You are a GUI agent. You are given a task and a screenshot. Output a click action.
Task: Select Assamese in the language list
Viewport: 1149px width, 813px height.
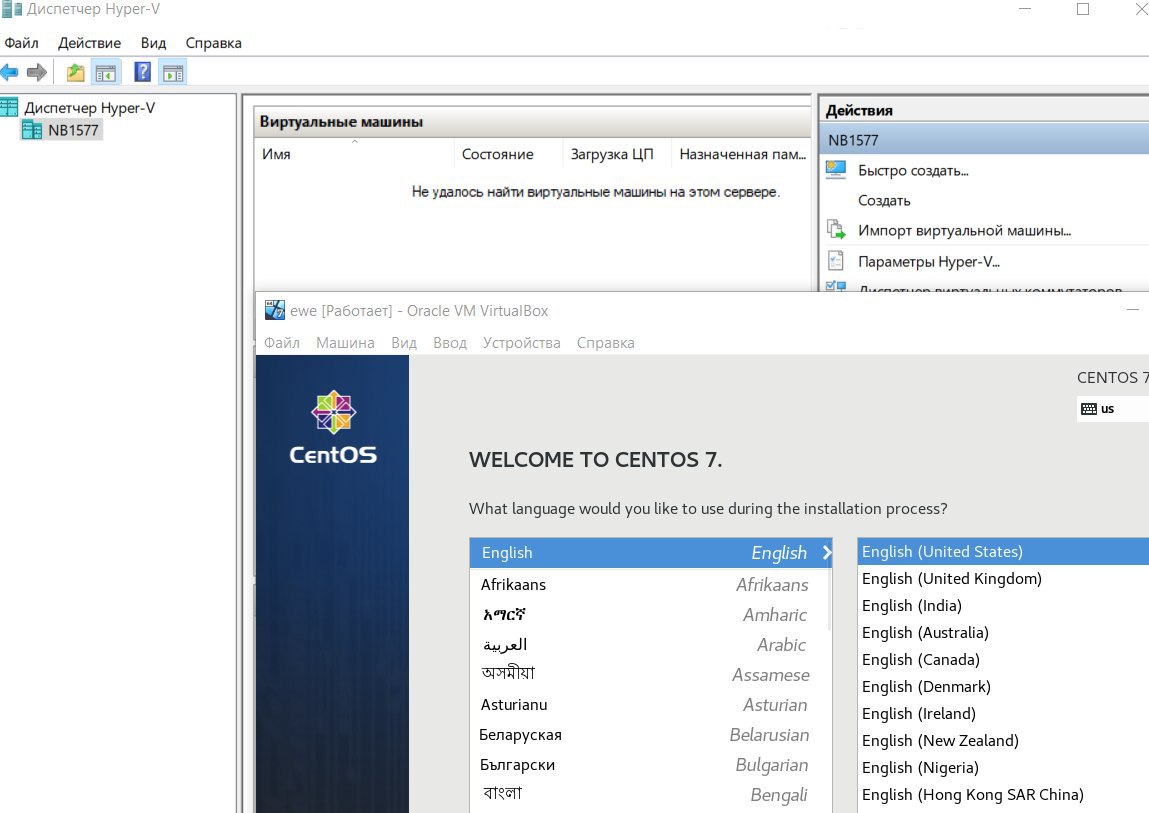point(649,674)
